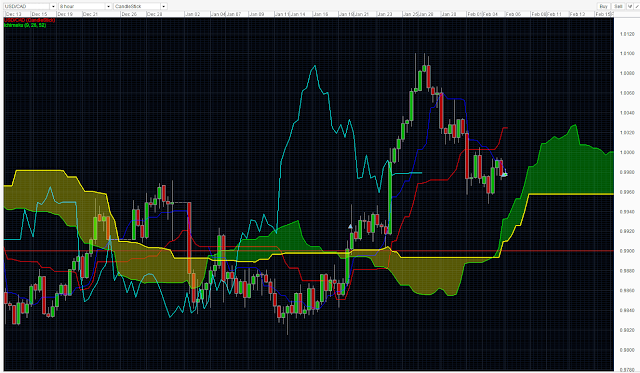The height and width of the screenshot is (373, 640).
Task: Click the 0.9900 price axis label
Action: [x=627, y=251]
